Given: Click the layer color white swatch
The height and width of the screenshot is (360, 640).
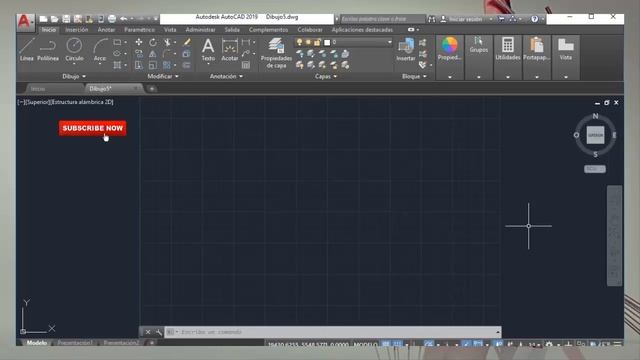Looking at the screenshot, I should (327, 42).
